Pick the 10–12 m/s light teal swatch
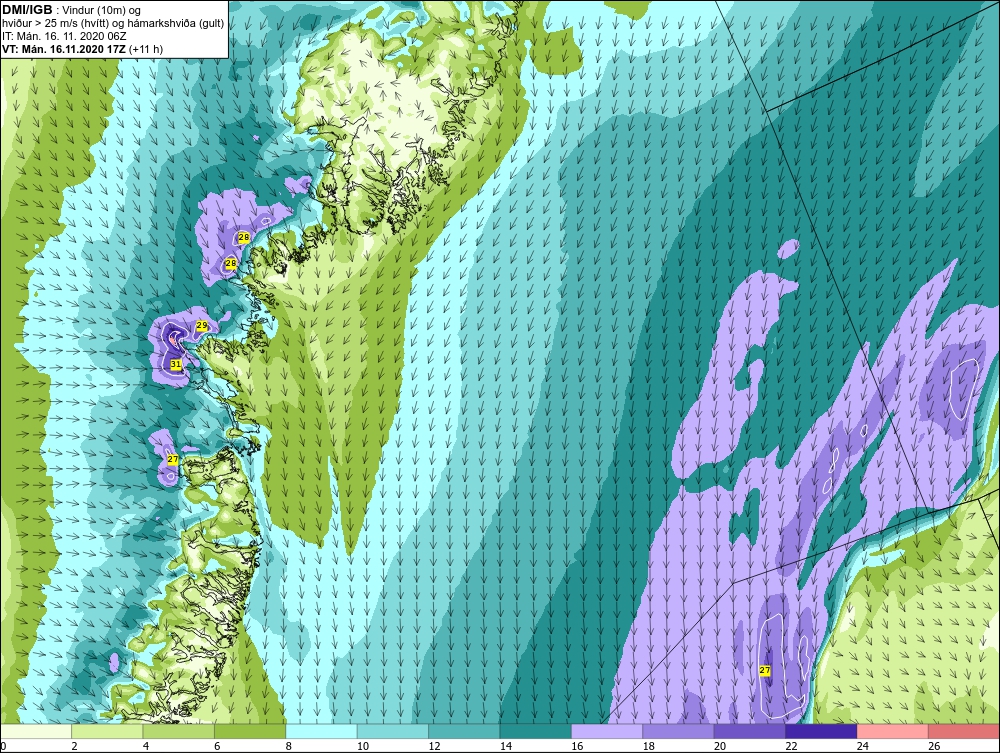1000x753 pixels. [x=393, y=731]
